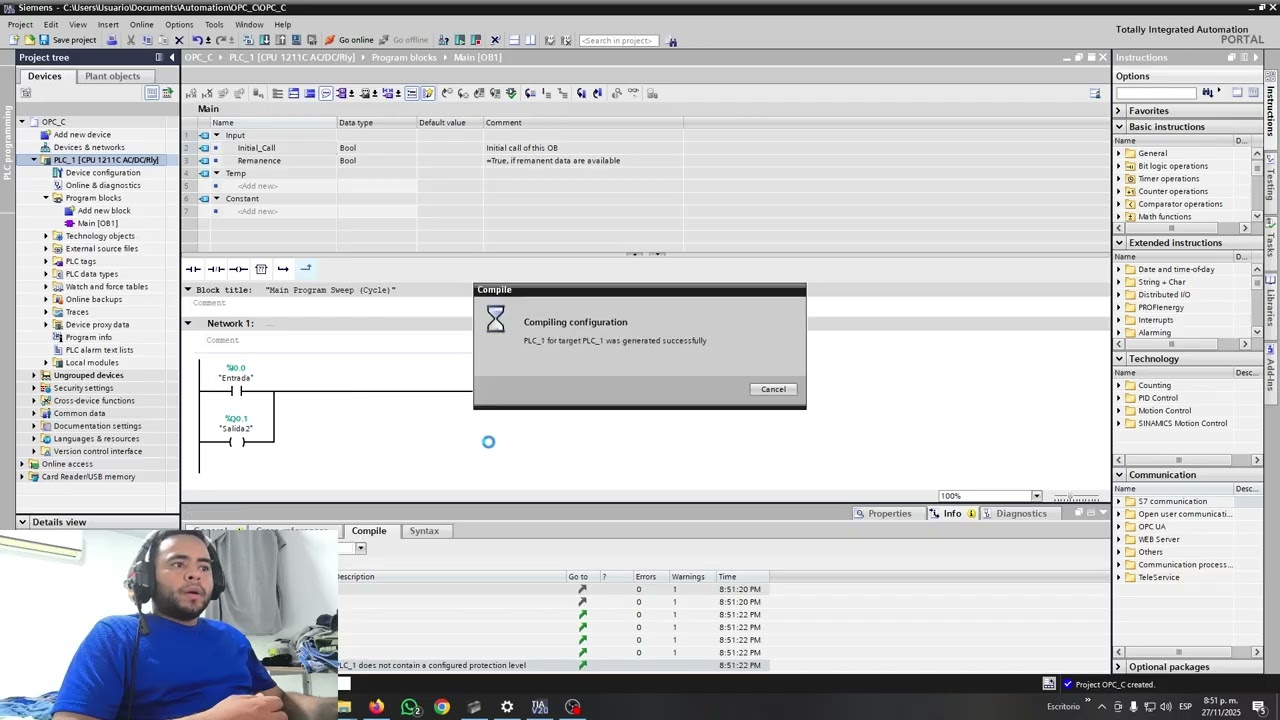This screenshot has width=1280, height=720.
Task: Click Save project in the toolbar
Action: pyautogui.click(x=68, y=40)
